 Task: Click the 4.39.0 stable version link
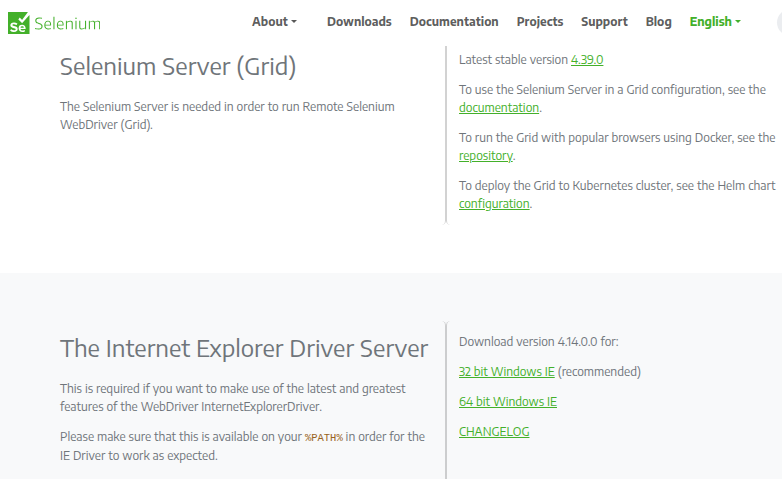(x=587, y=60)
